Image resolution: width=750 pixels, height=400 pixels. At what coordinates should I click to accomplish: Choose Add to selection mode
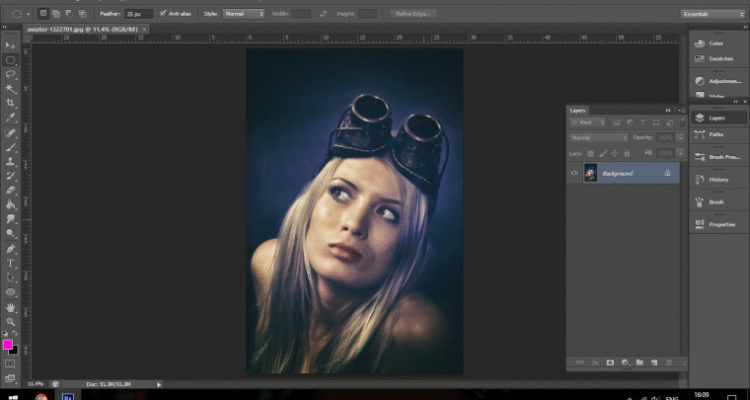(56, 13)
